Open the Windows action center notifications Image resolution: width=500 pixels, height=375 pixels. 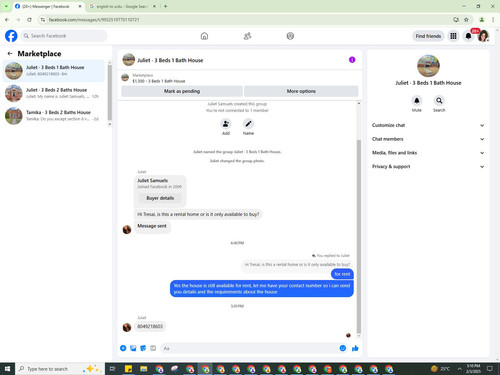(490, 369)
